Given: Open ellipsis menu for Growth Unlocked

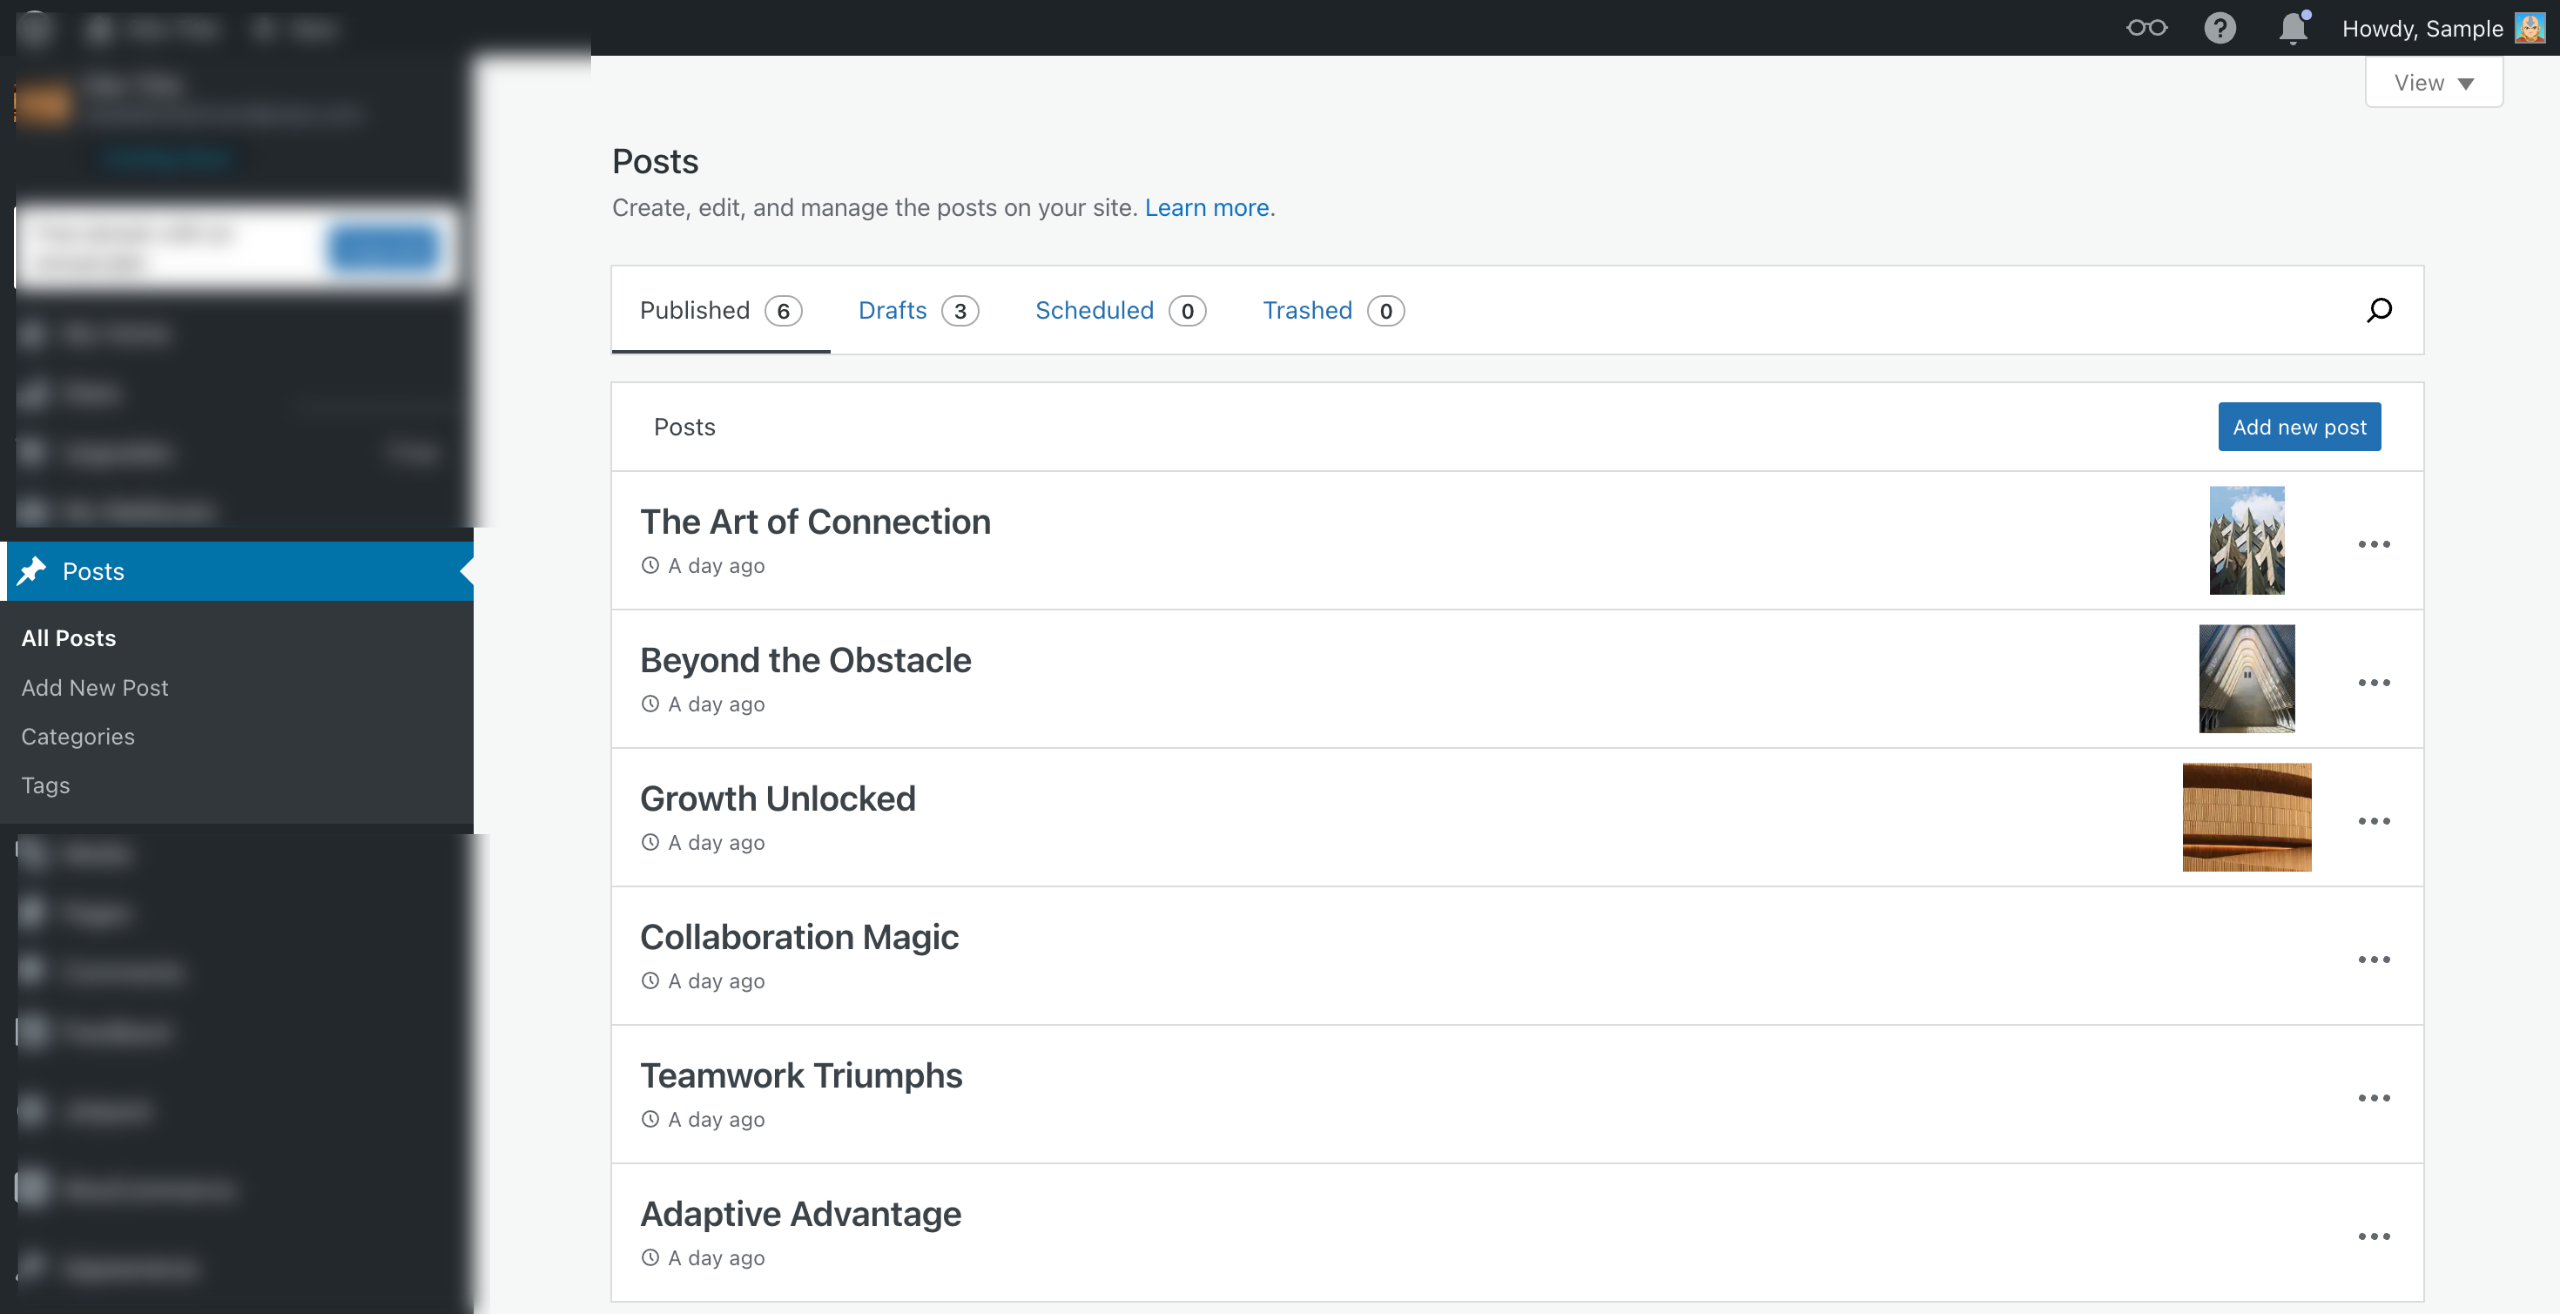Looking at the screenshot, I should tap(2373, 821).
